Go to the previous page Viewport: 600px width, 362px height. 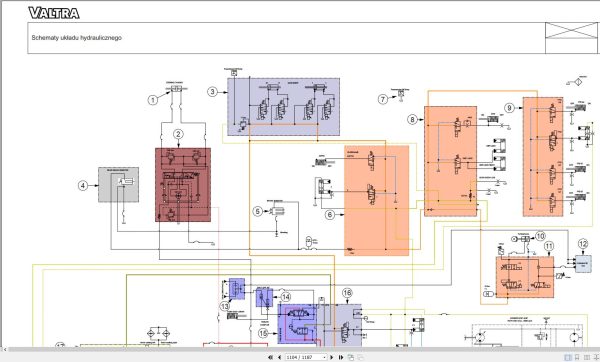click(280, 357)
